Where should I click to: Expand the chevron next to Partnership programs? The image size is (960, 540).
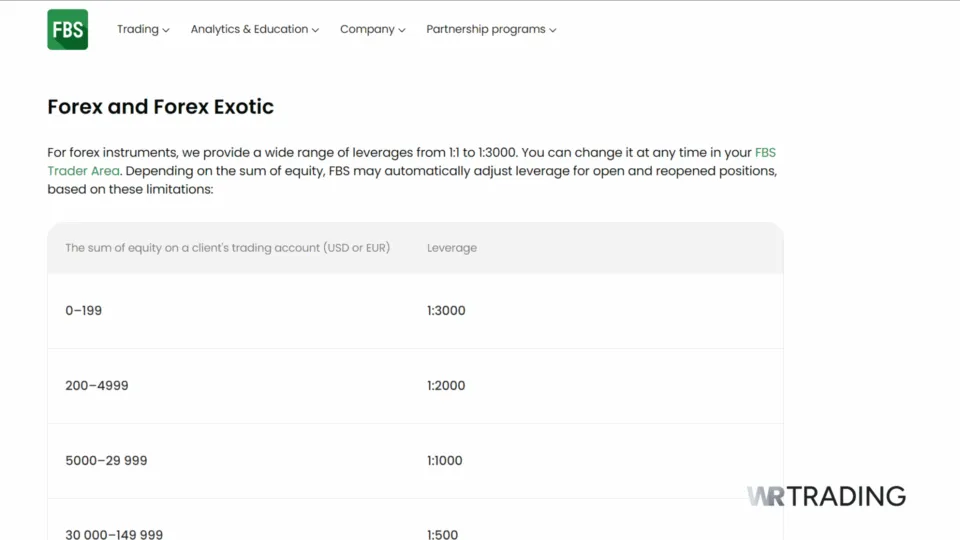[553, 30]
